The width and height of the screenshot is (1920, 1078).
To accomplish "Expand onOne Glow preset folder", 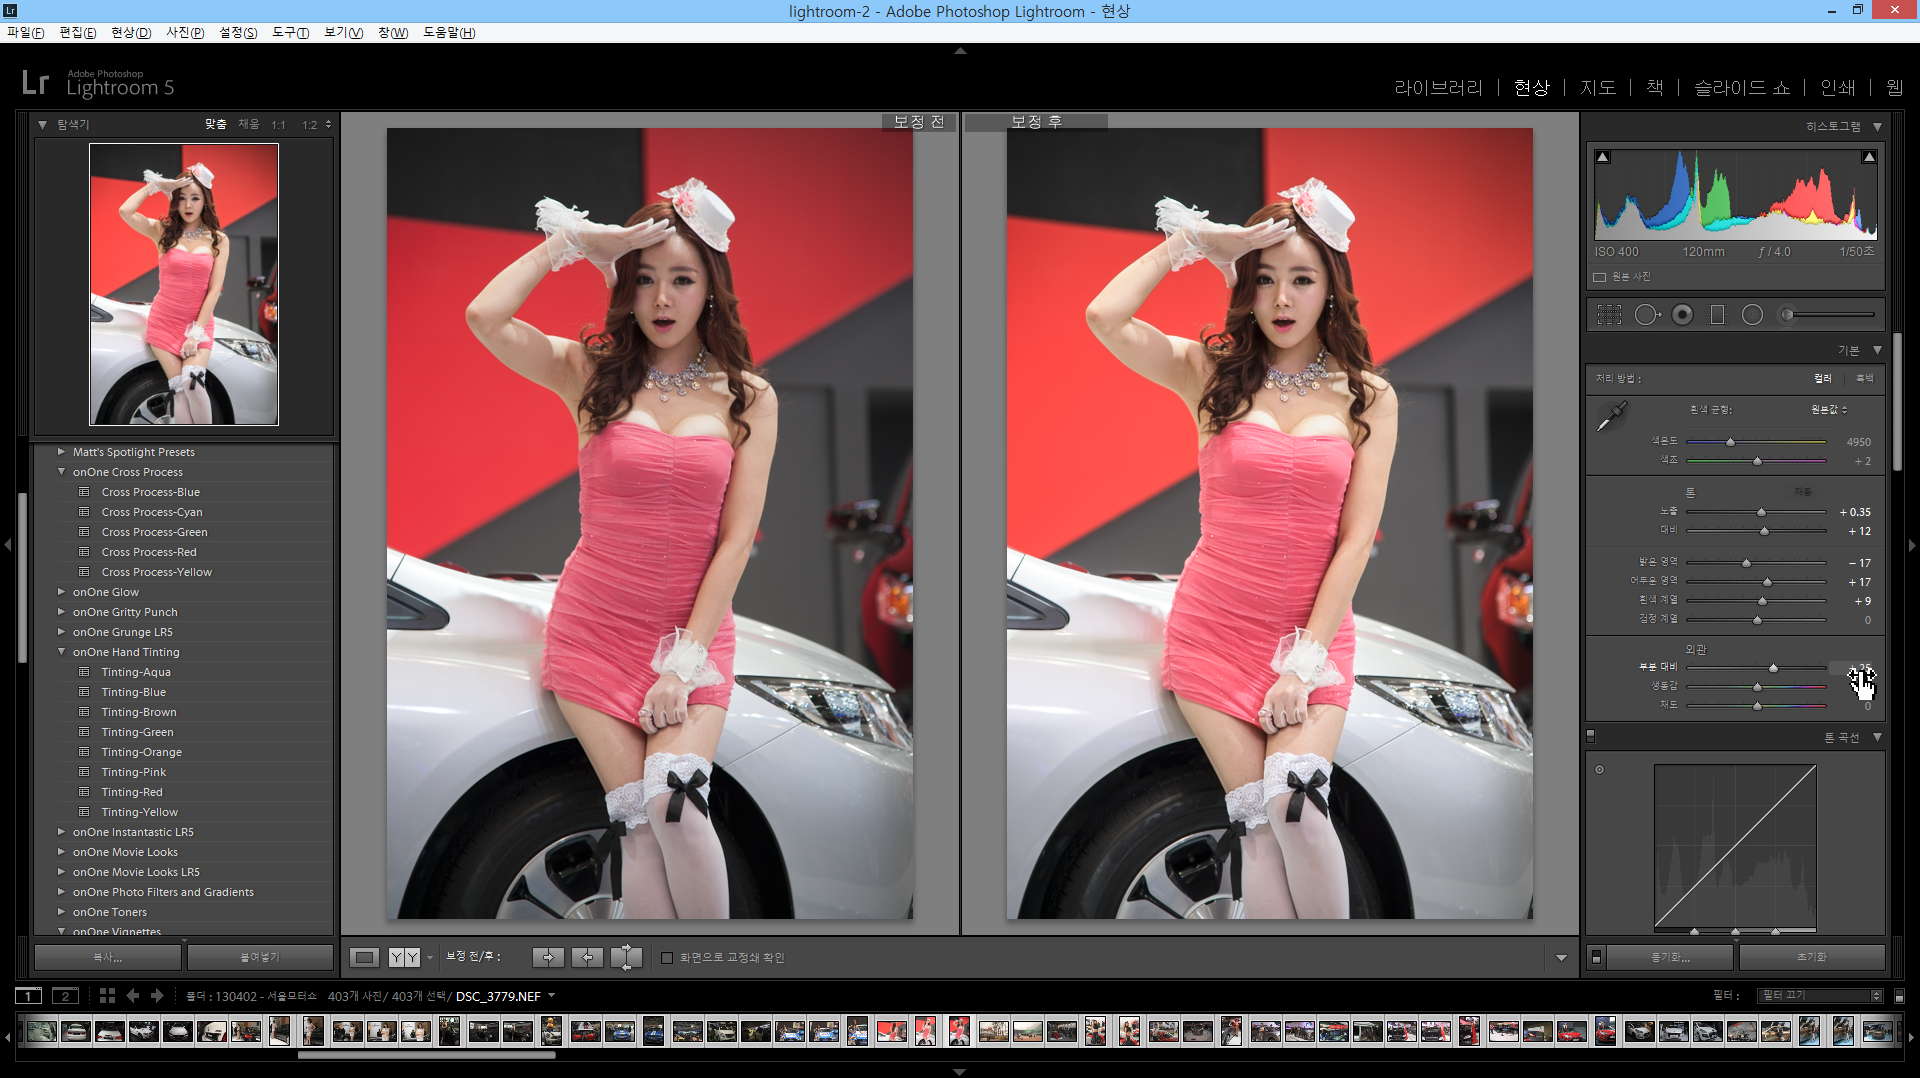I will (61, 592).
